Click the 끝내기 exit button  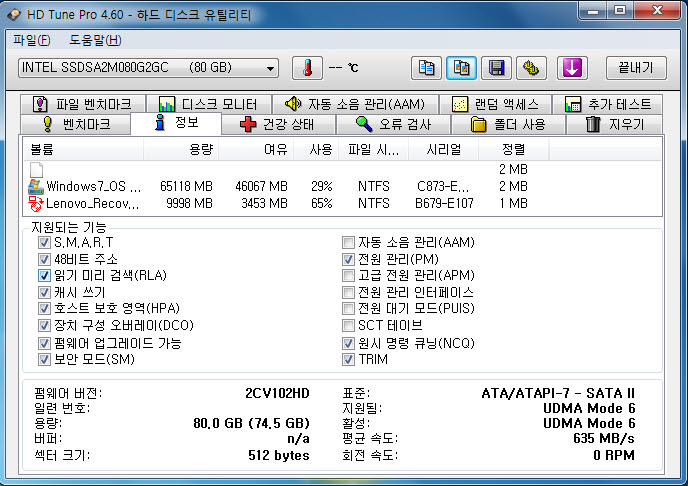click(x=636, y=68)
